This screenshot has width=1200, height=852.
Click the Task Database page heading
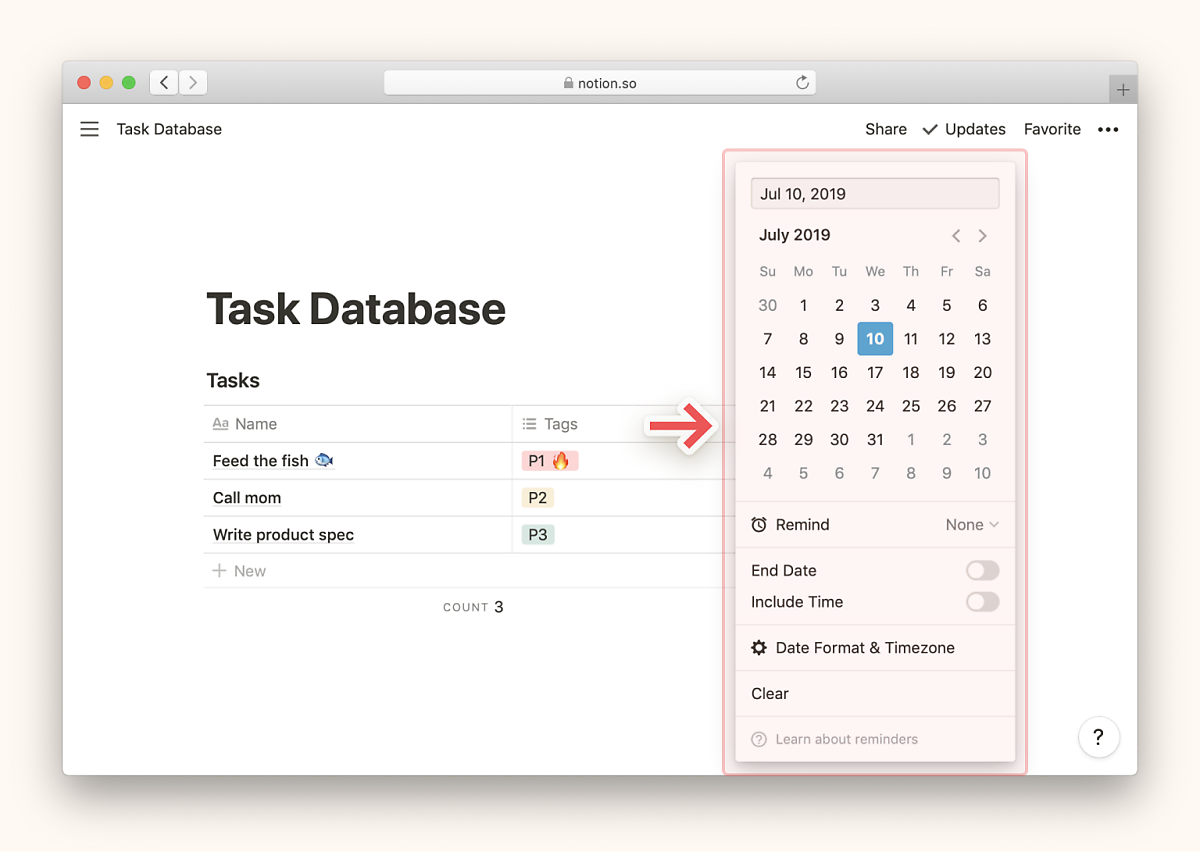(356, 308)
